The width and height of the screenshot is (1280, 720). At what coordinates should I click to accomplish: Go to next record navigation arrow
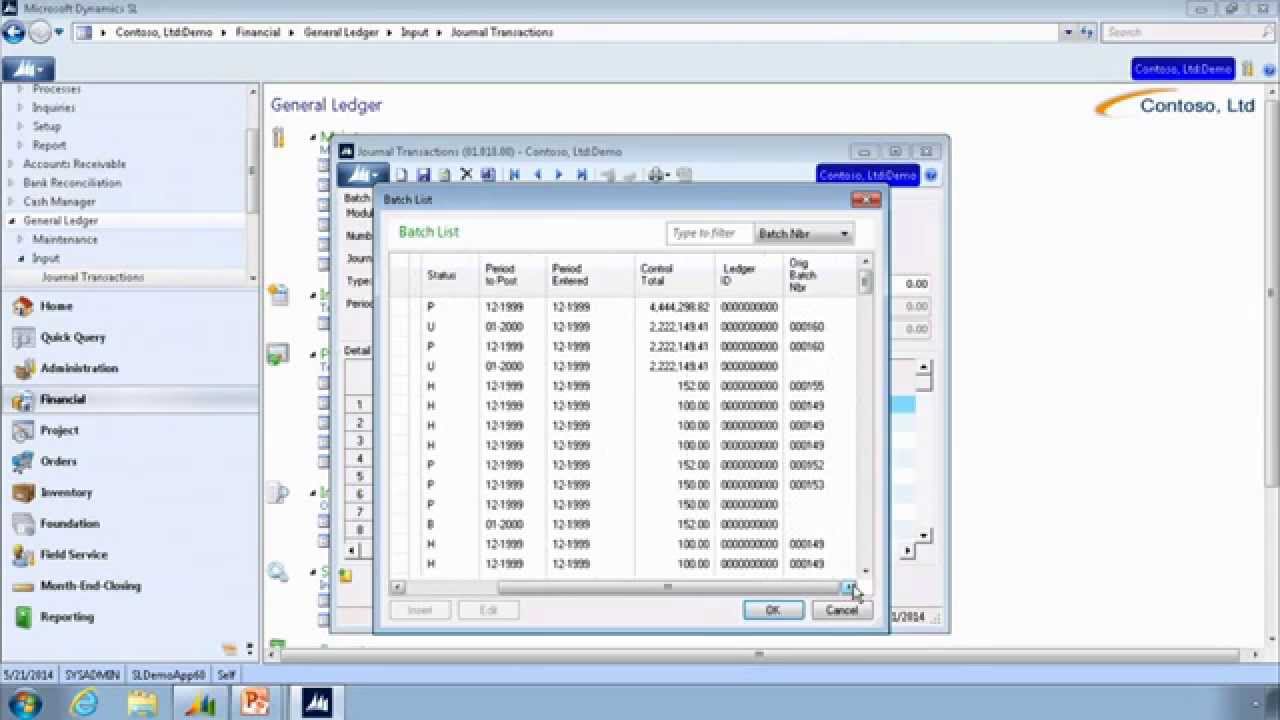pyautogui.click(x=559, y=175)
